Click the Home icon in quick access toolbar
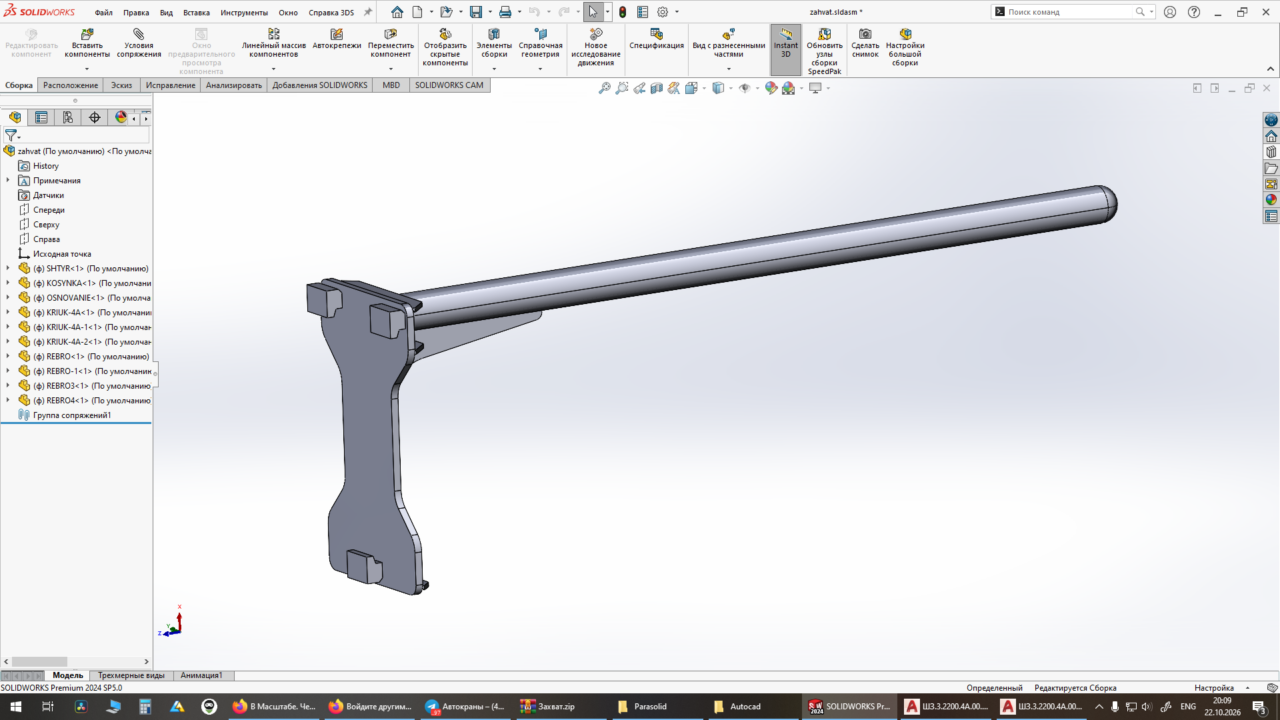The image size is (1280, 720). click(x=397, y=12)
